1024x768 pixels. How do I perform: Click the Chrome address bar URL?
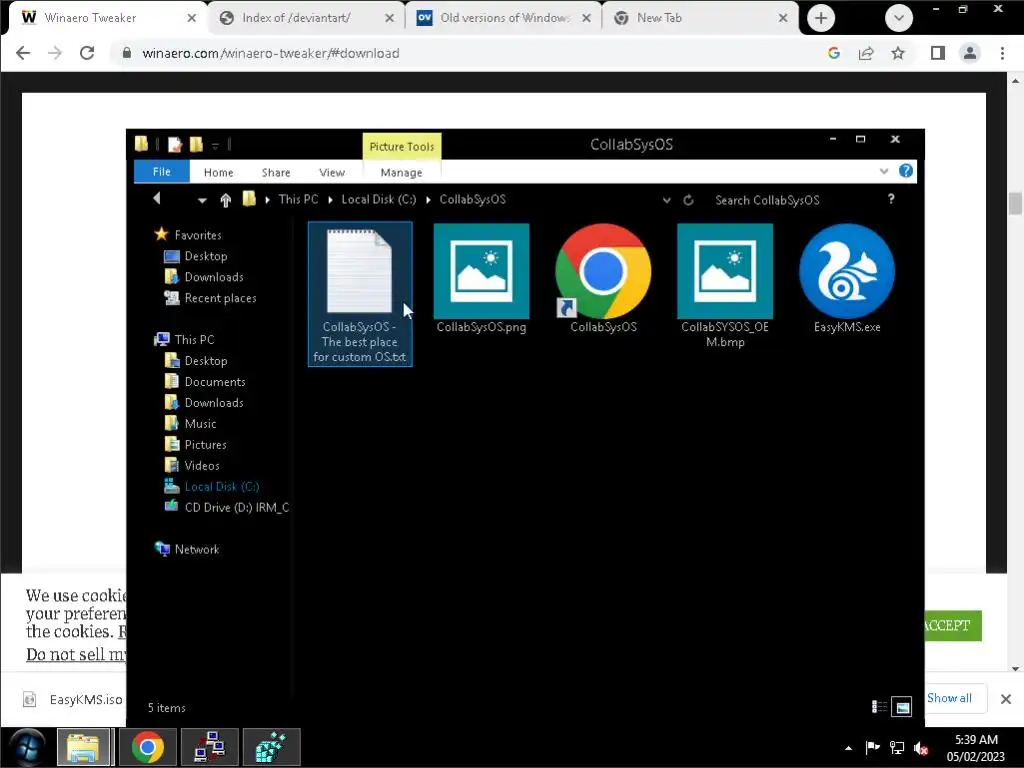[x=270, y=53]
